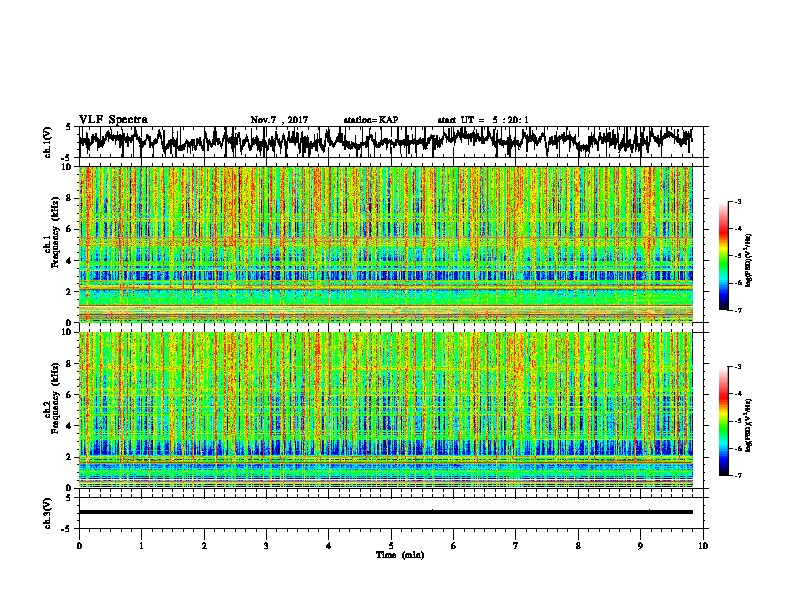Click the ch.2 "Frequency (kHz)" axis label
792x612 pixels.
click(x=55, y=398)
